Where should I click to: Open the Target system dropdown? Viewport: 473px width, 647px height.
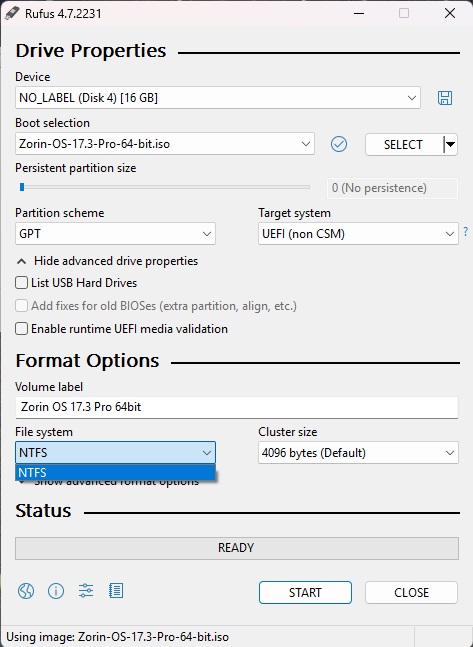tap(358, 234)
